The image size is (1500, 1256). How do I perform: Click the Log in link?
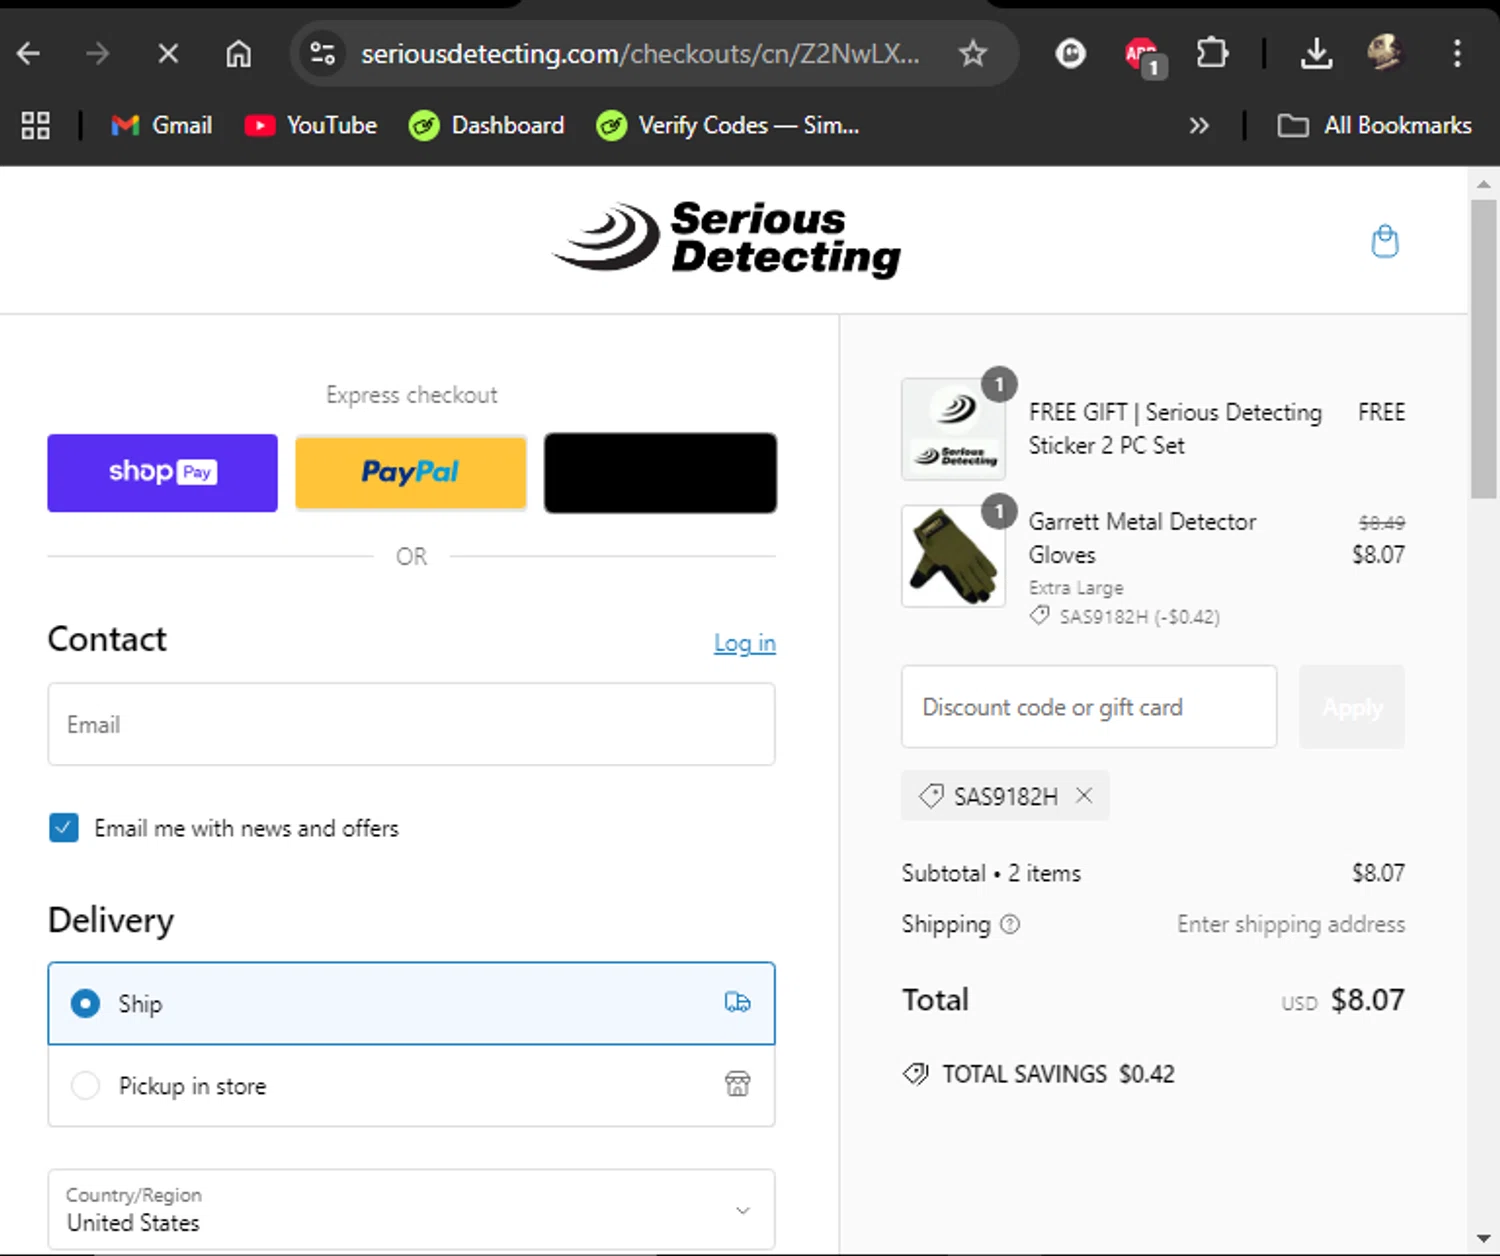point(745,643)
